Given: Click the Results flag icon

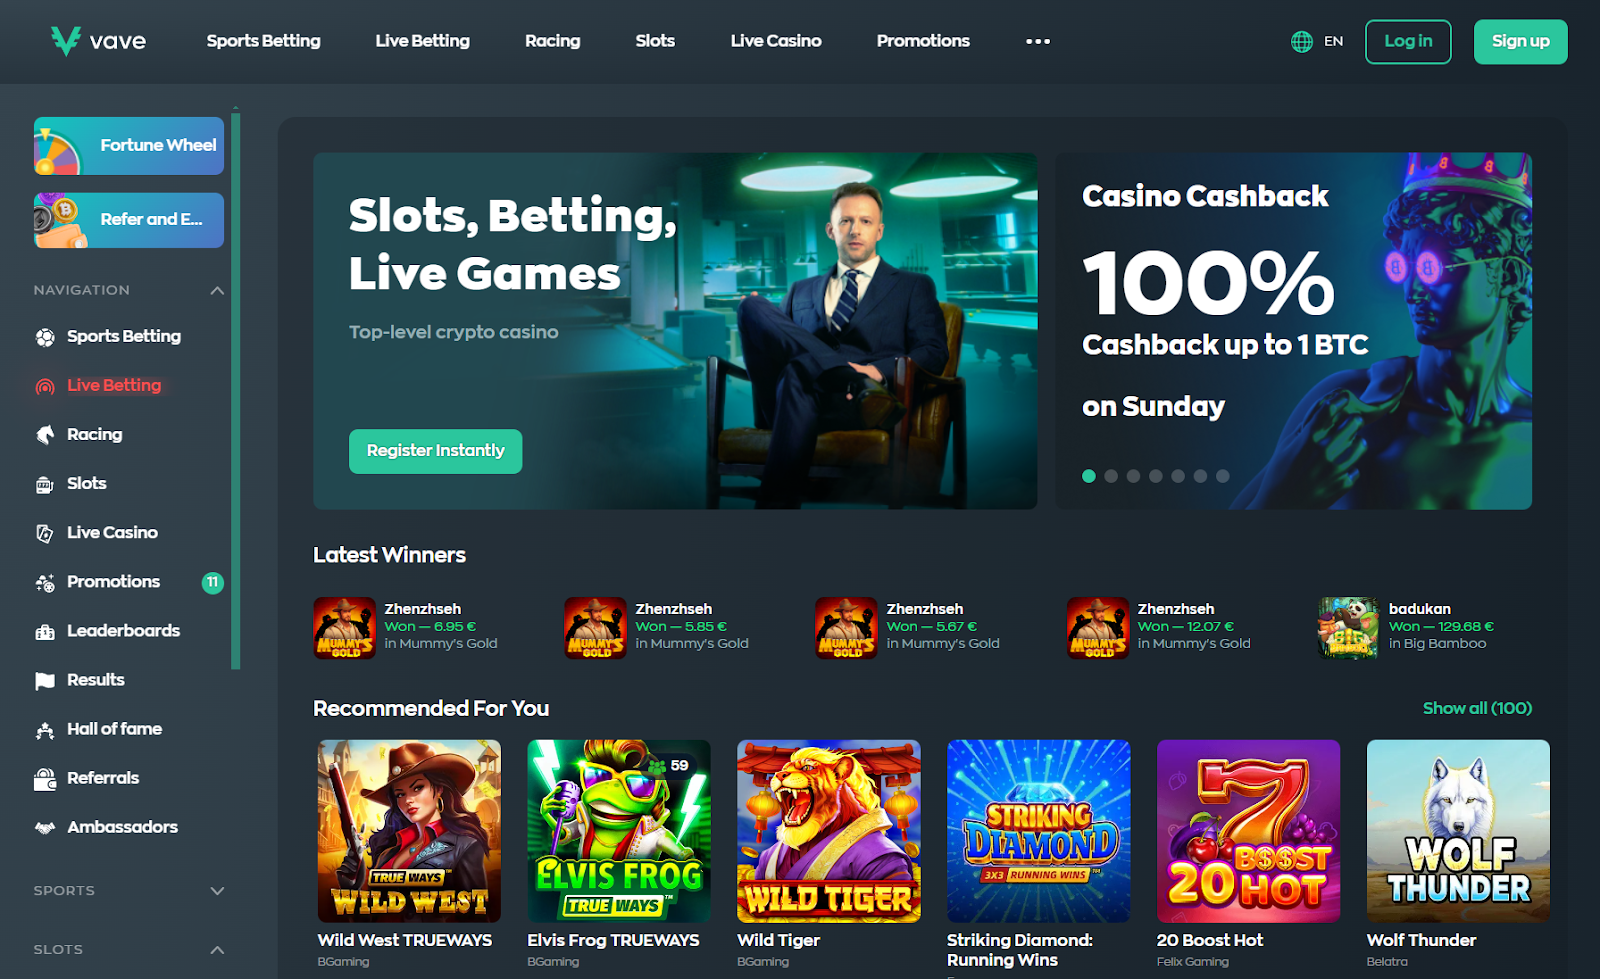Looking at the screenshot, I should (x=45, y=680).
